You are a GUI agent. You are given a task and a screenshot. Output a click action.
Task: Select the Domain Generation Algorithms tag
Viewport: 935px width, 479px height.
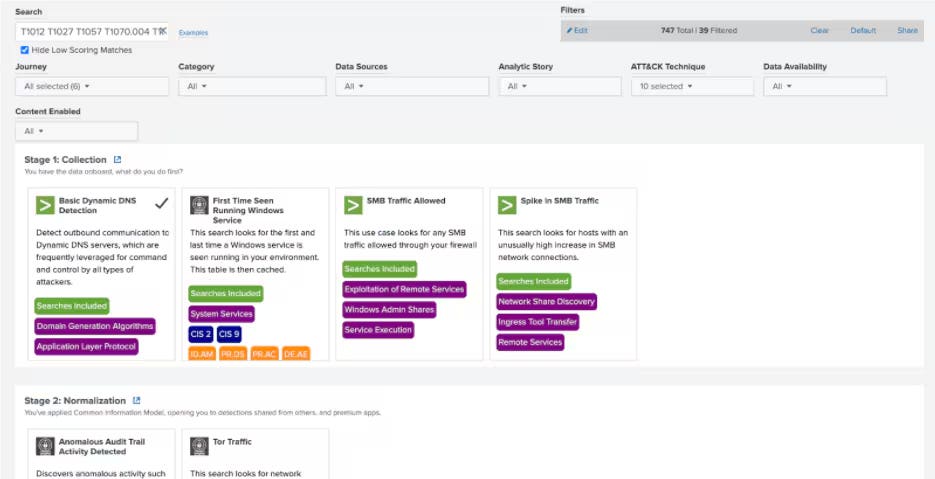[x=95, y=326]
